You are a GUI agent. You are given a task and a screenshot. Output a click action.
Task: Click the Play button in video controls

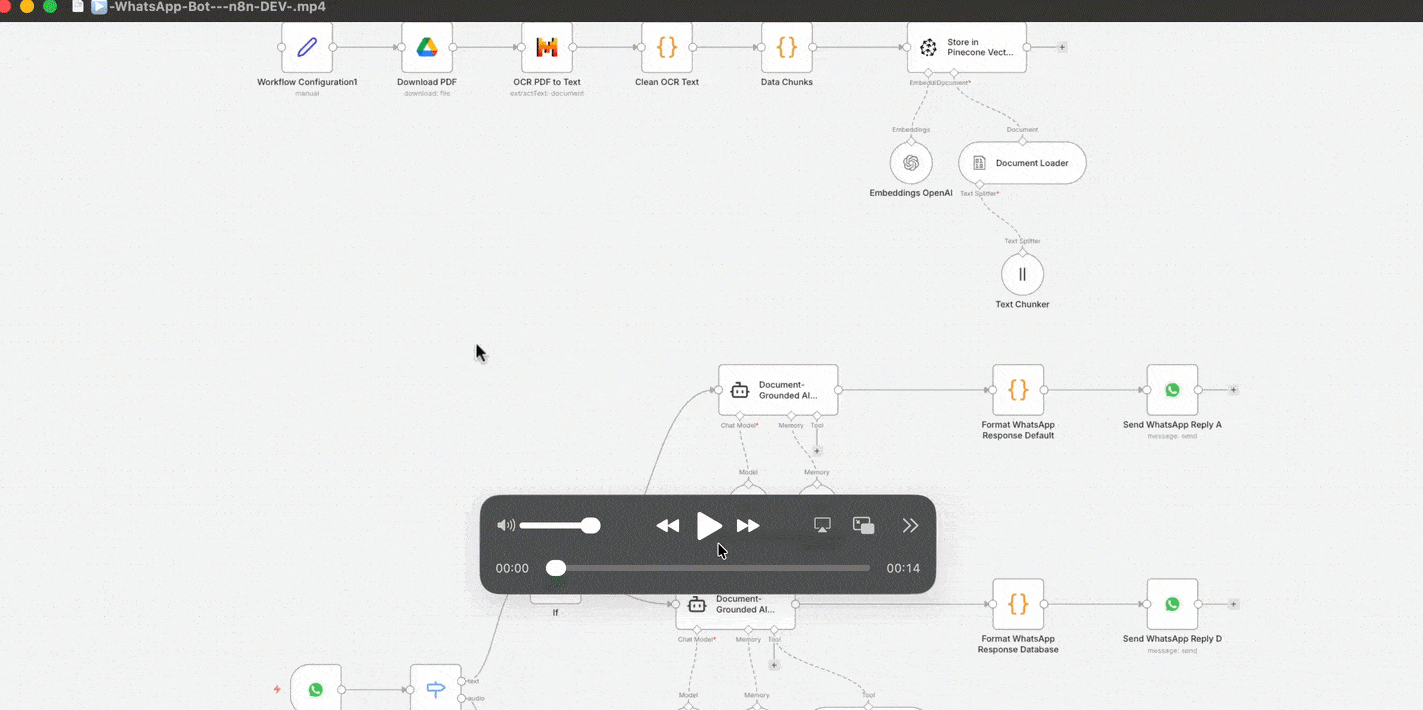(x=709, y=526)
